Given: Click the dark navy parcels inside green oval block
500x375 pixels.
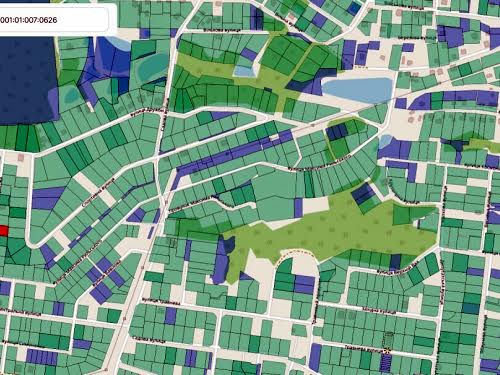Looking at the screenshot, I should [337, 132].
